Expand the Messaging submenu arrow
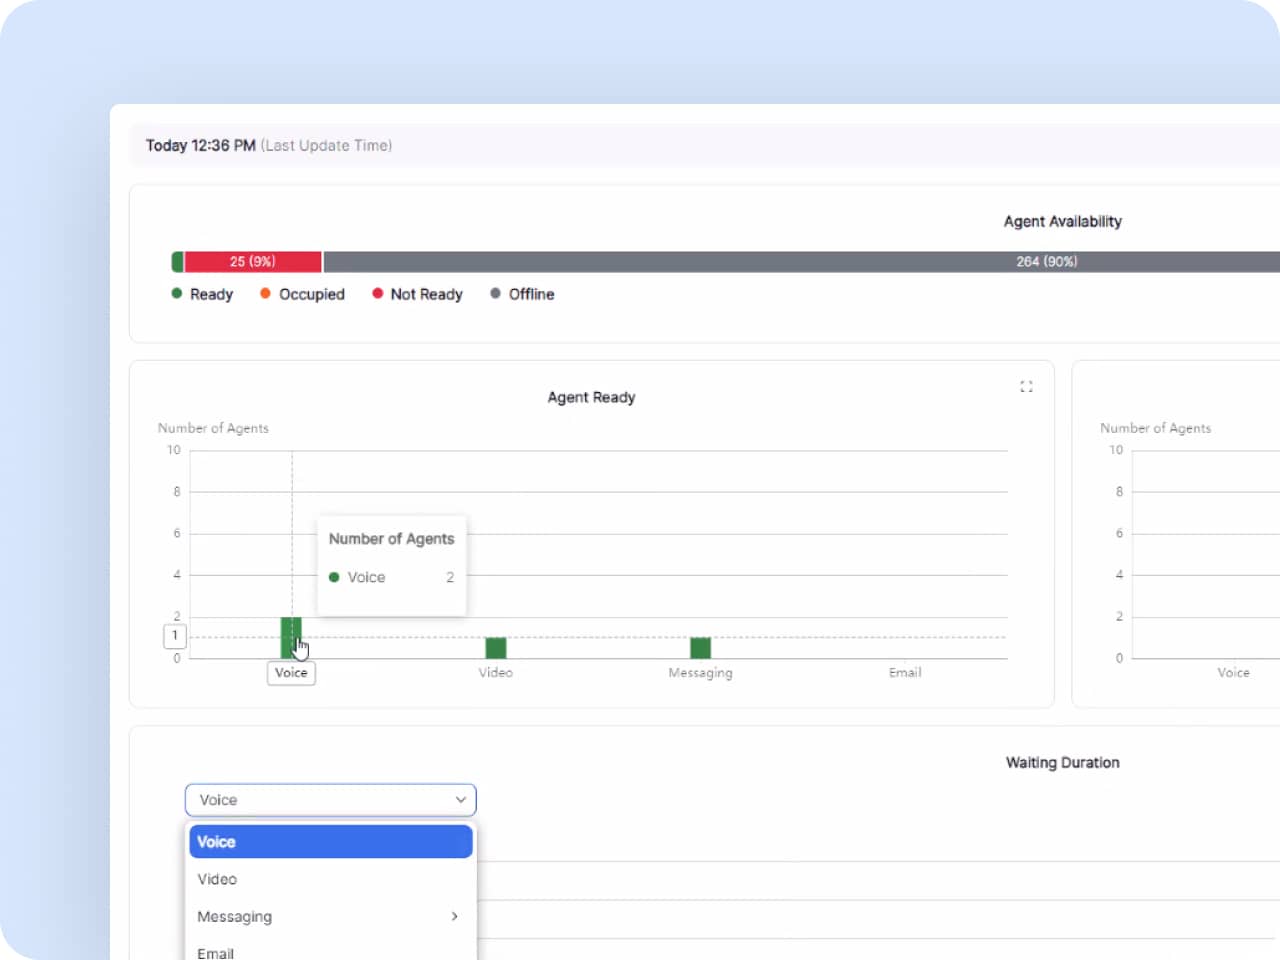 pos(455,917)
